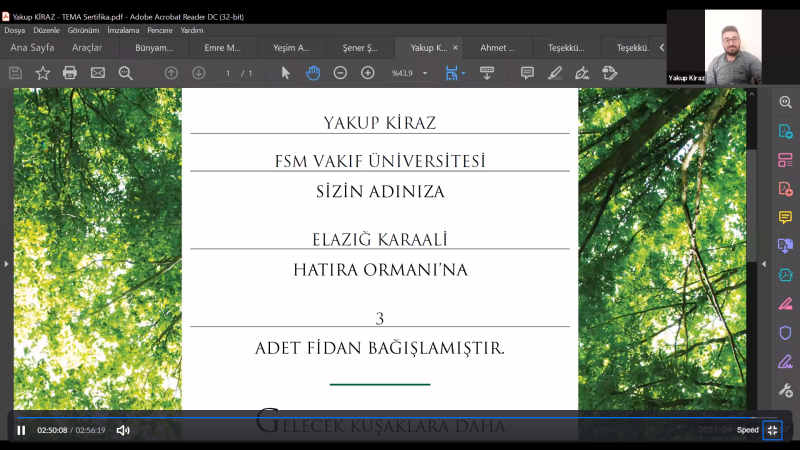Image resolution: width=800 pixels, height=450 pixels.
Task: Select the hand pan tool
Action: [313, 73]
